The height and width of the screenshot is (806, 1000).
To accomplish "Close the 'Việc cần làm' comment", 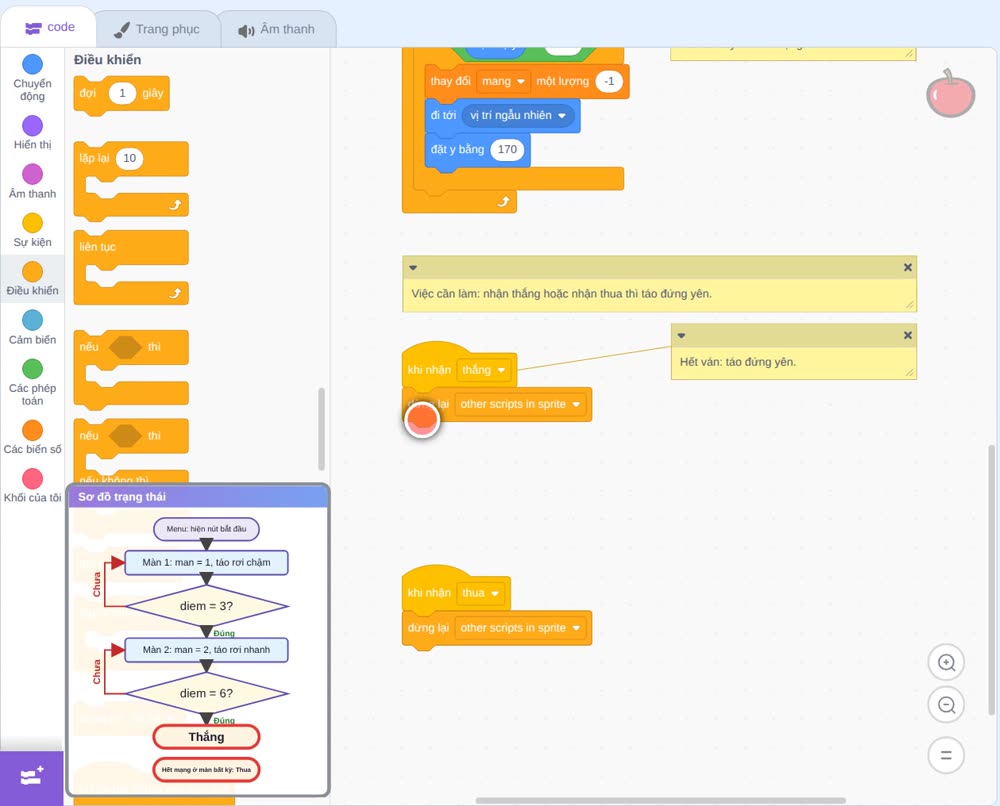I will click(x=908, y=267).
